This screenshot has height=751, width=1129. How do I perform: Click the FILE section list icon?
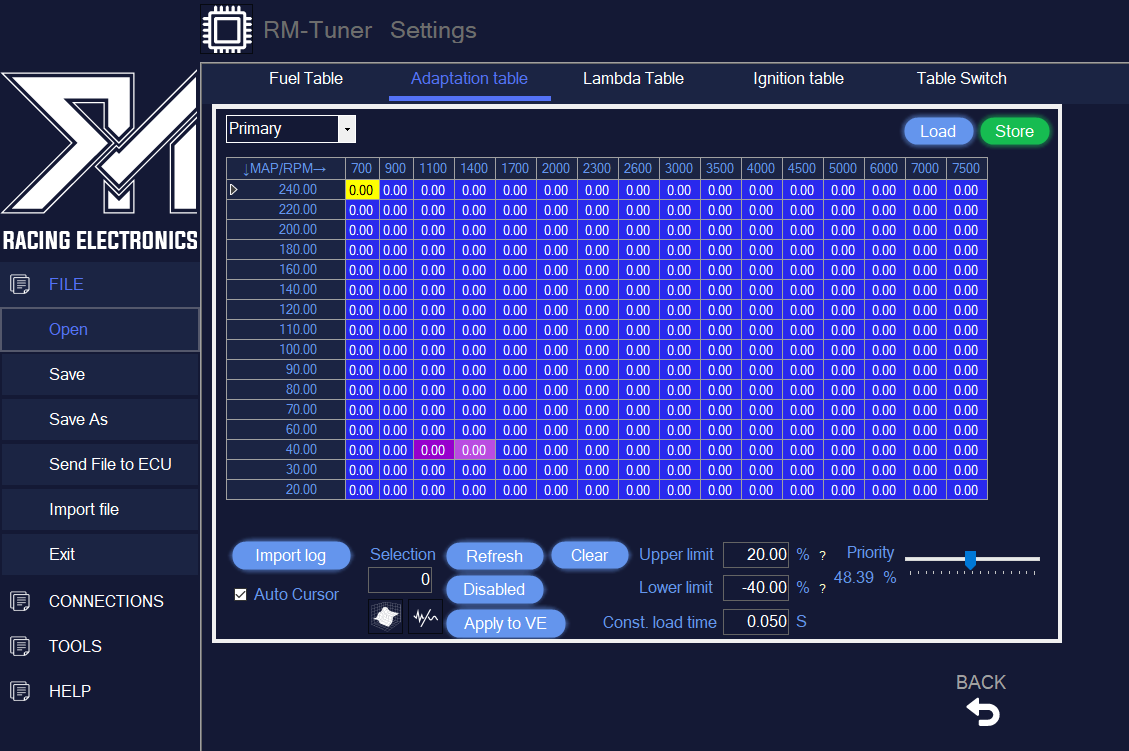(x=19, y=285)
